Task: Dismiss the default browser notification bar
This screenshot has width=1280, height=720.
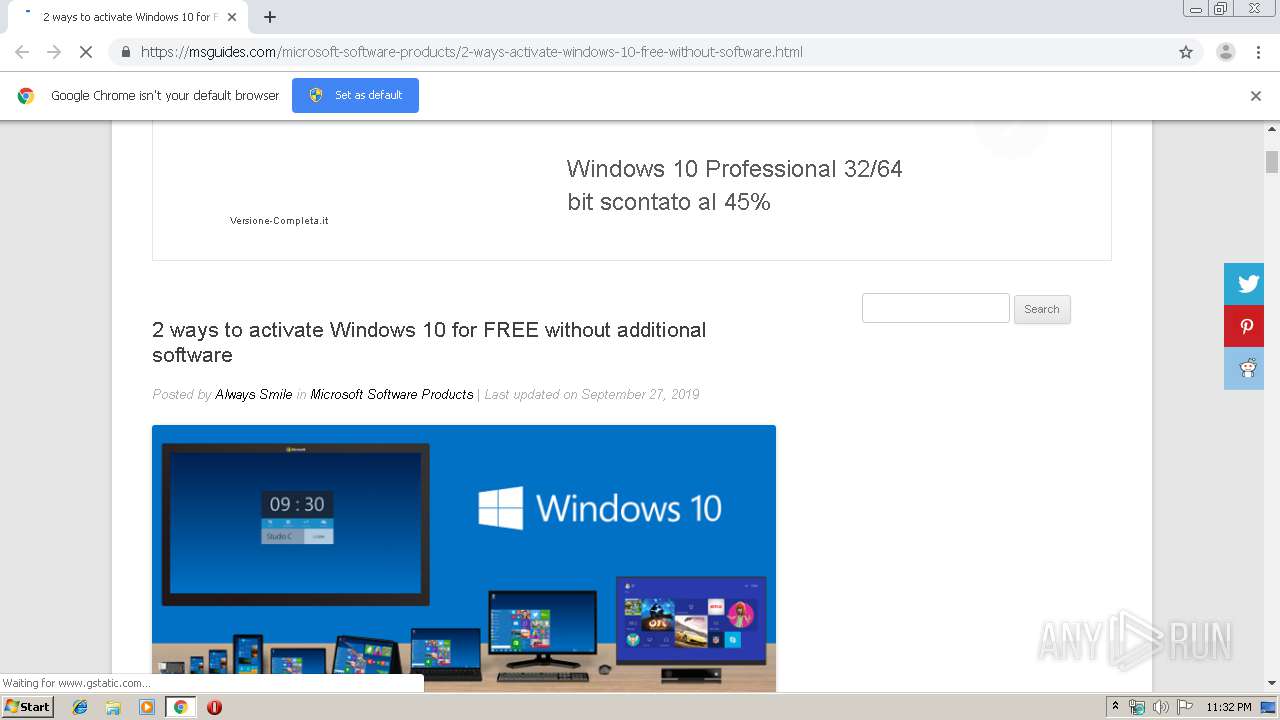Action: tap(1256, 96)
